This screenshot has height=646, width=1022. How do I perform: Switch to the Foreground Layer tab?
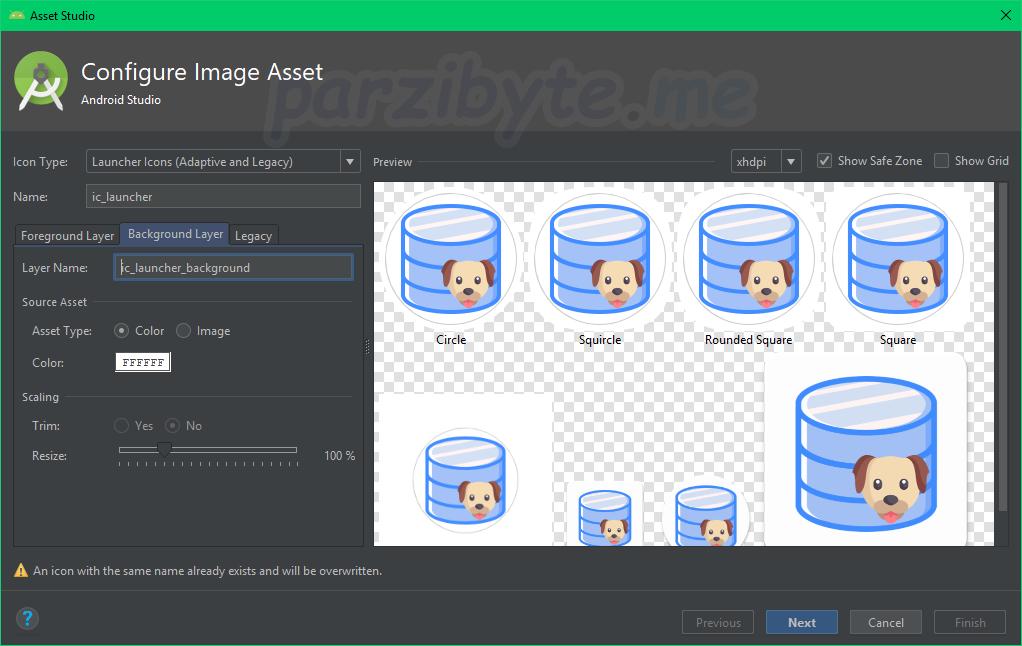(68, 235)
